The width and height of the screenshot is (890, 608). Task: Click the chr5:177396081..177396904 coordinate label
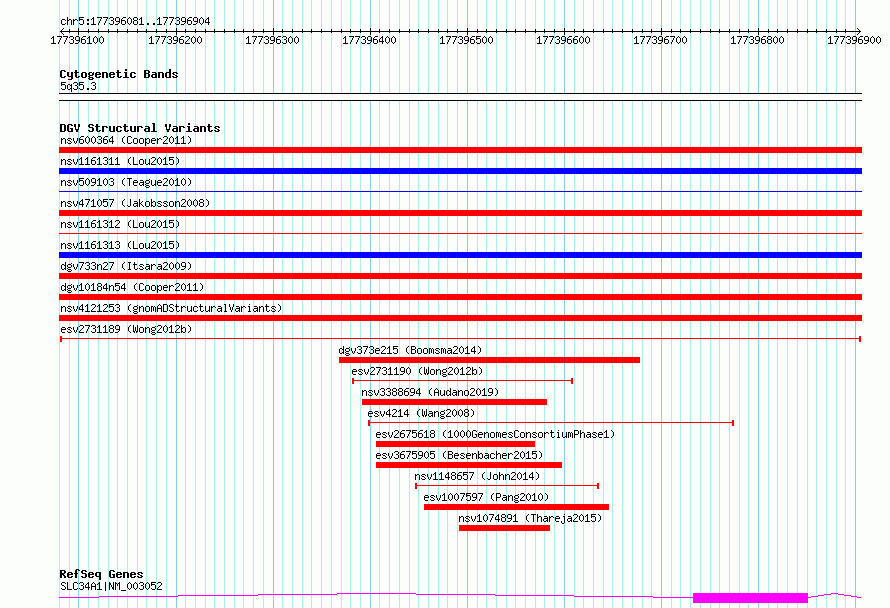[x=135, y=21]
